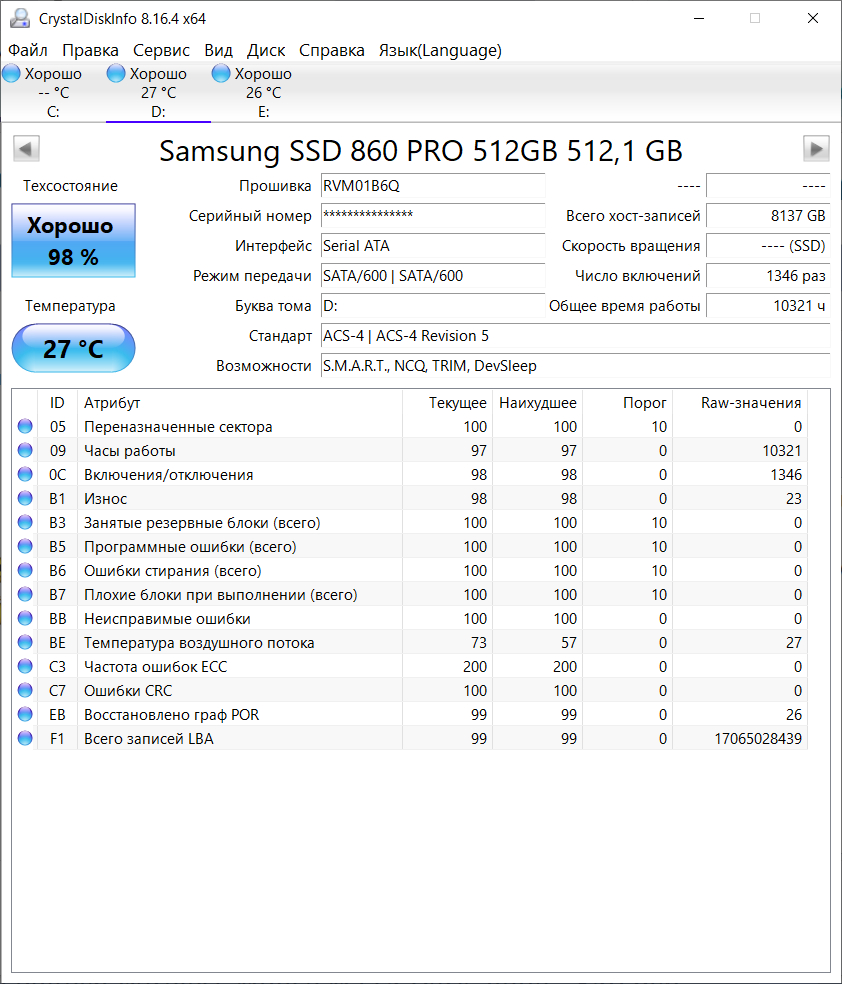The image size is (842, 984).
Task: Click status orb of row 0C
Action: (25, 474)
